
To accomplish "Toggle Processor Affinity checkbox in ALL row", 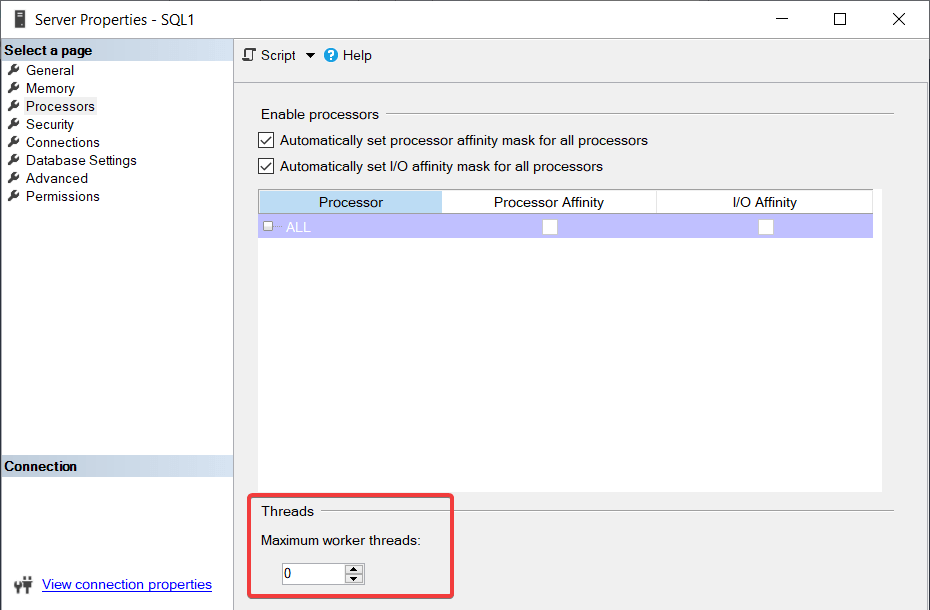I will [x=549, y=227].
